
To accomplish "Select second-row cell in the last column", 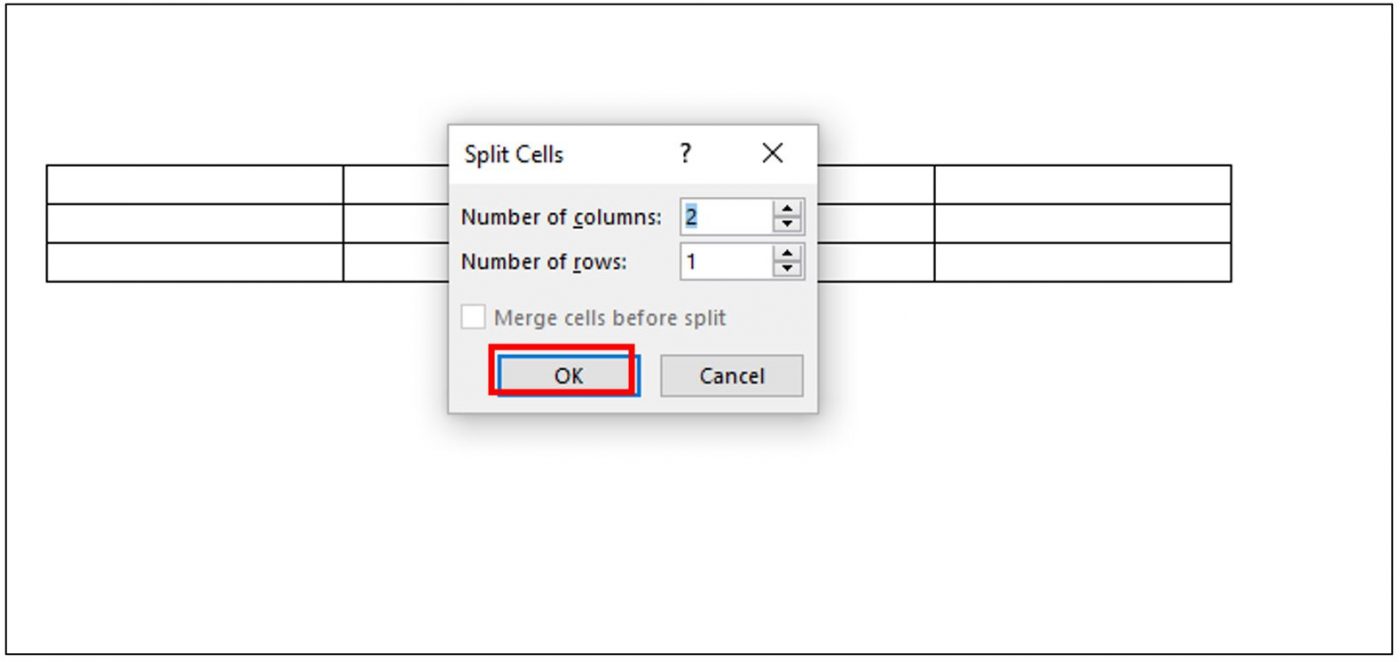I will (1083, 224).
